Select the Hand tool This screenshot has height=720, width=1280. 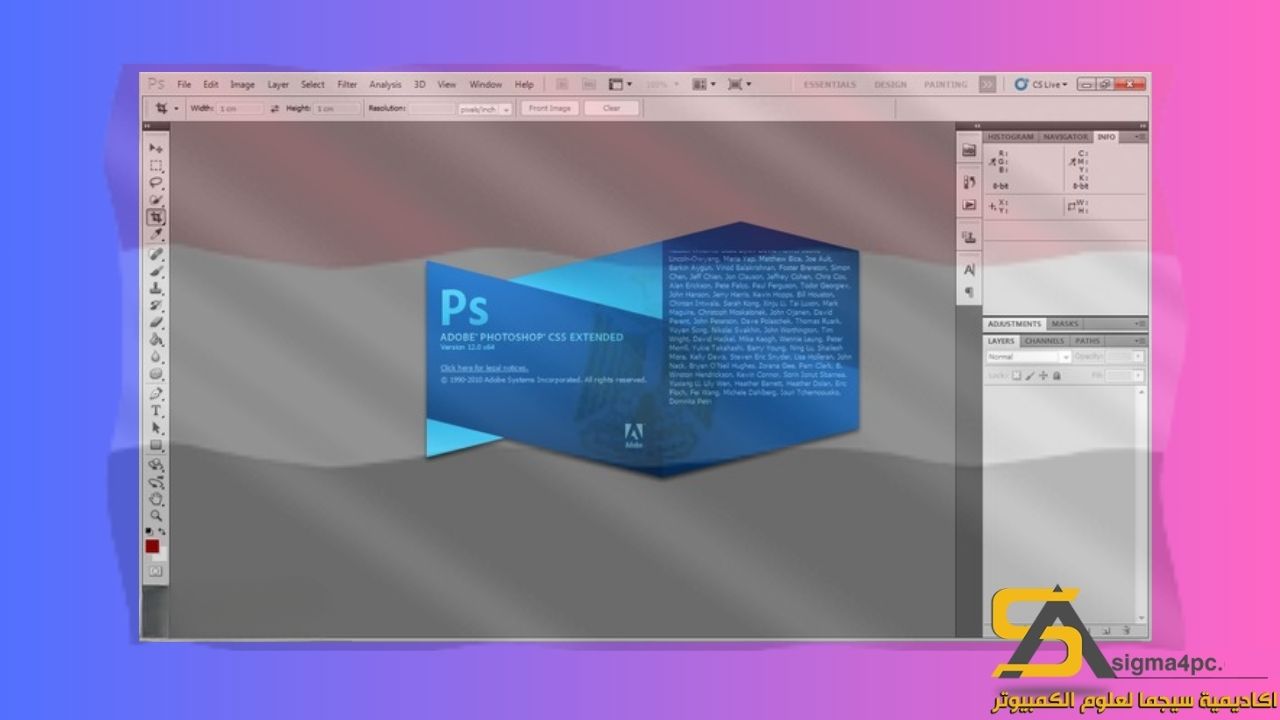157,499
